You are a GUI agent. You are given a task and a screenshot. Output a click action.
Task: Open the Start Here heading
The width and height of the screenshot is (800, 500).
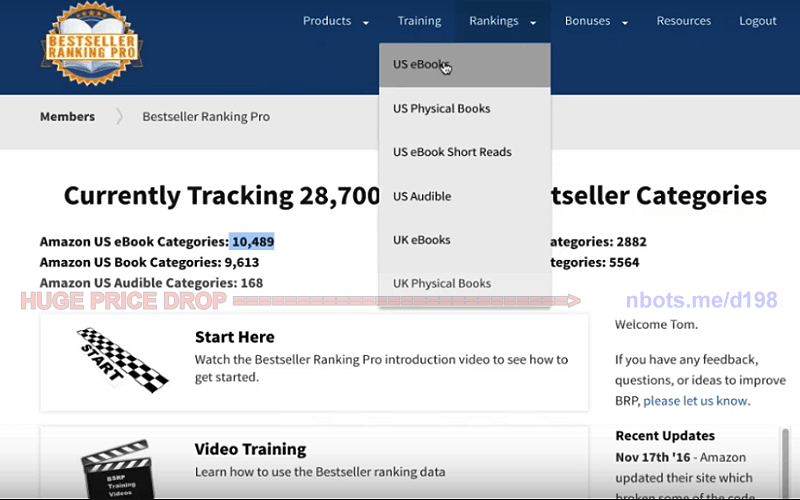235,337
